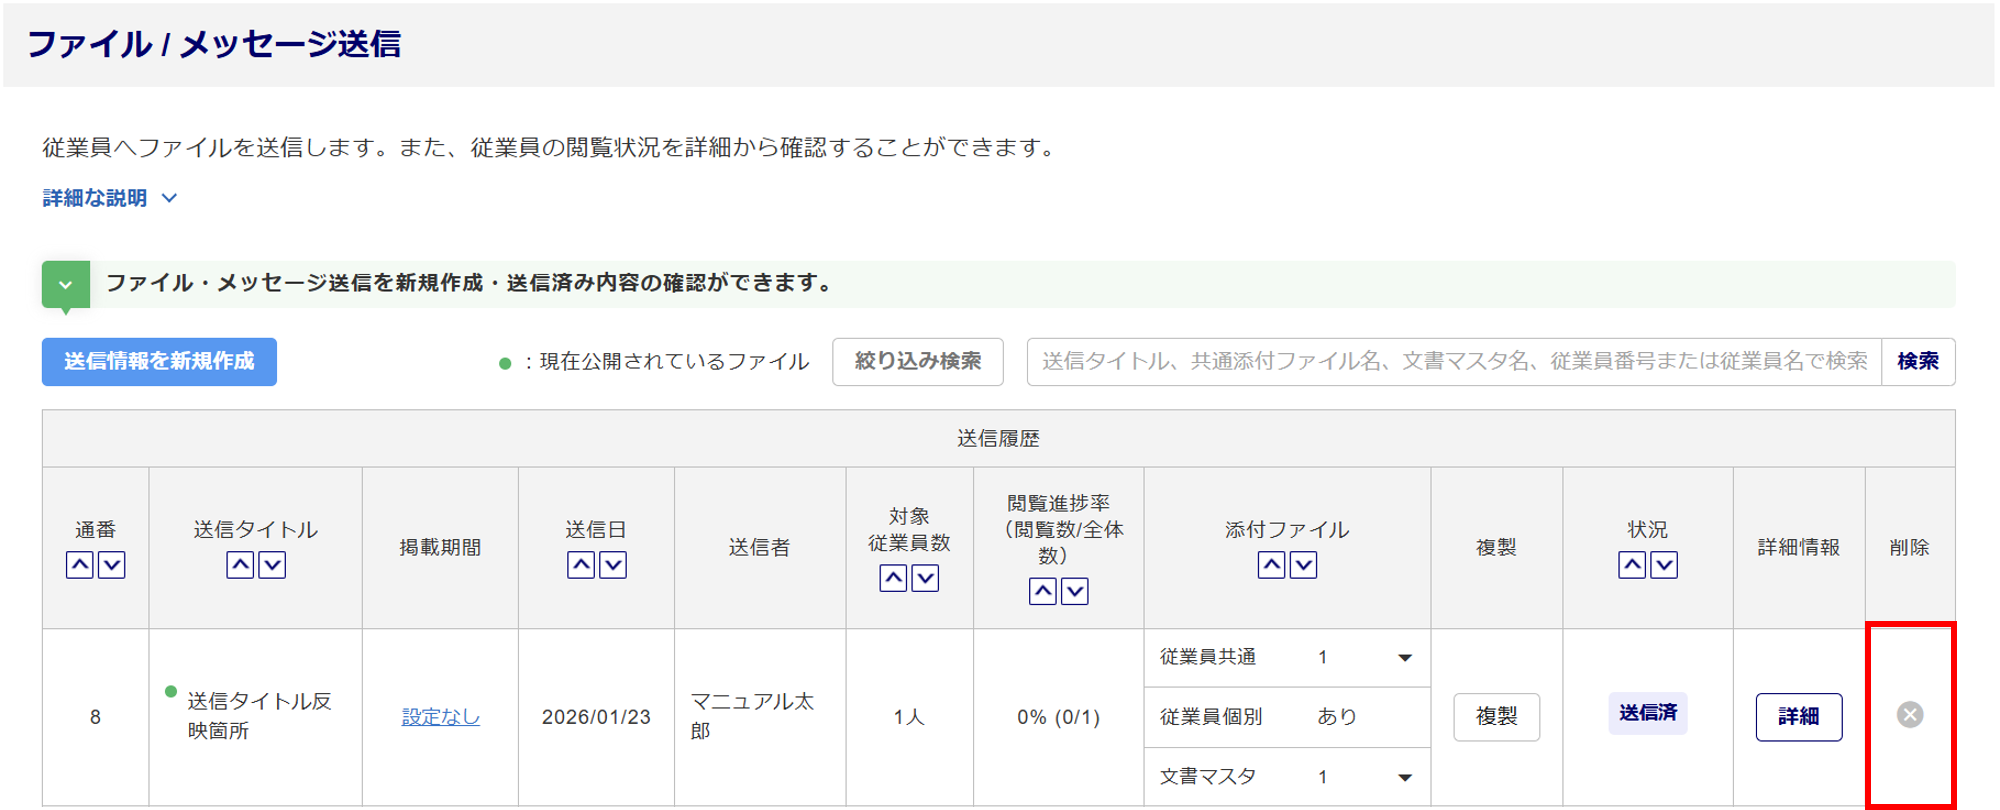The image size is (2000, 810).
Task: Delete row 8 with the X icon
Action: [1909, 715]
